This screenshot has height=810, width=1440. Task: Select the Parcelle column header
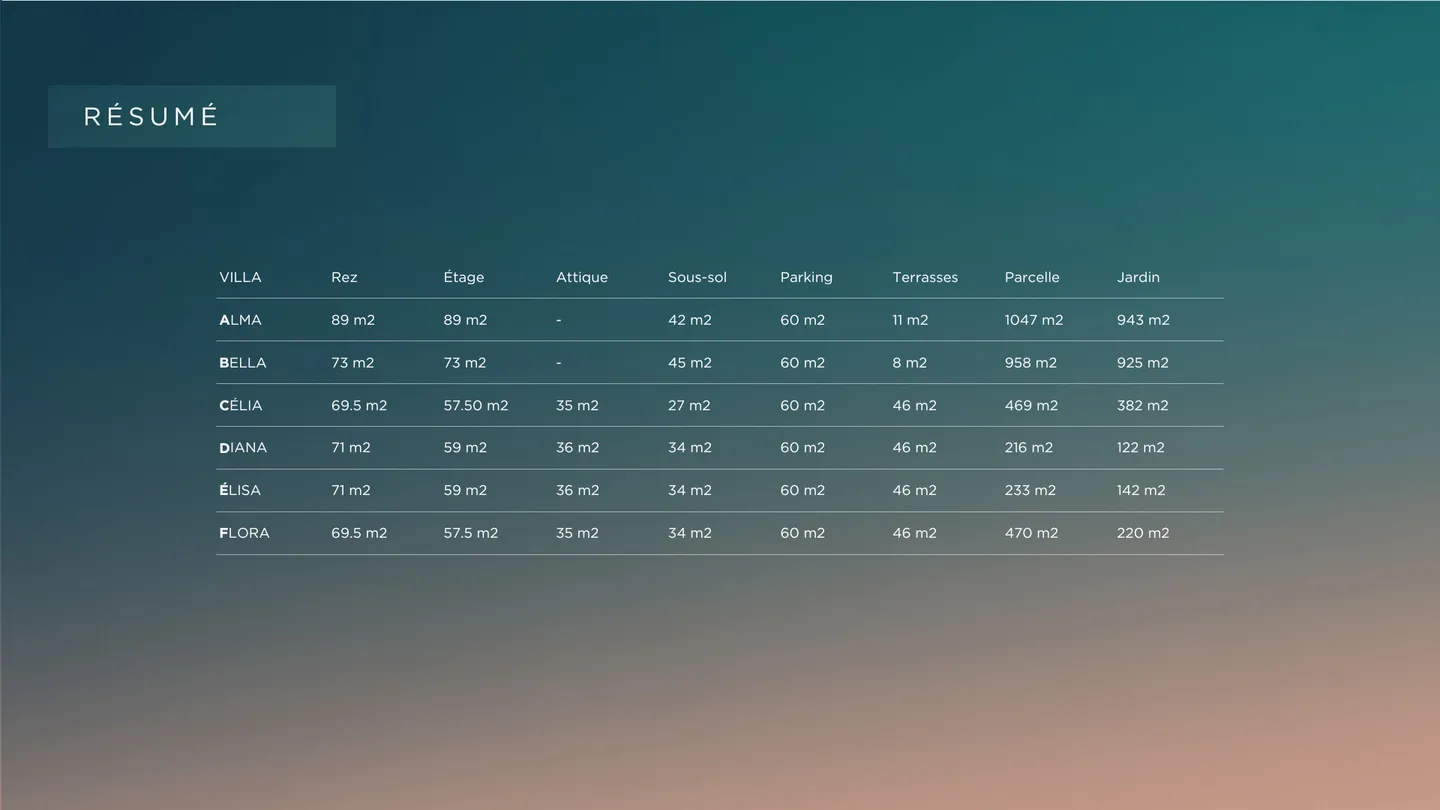click(1032, 277)
